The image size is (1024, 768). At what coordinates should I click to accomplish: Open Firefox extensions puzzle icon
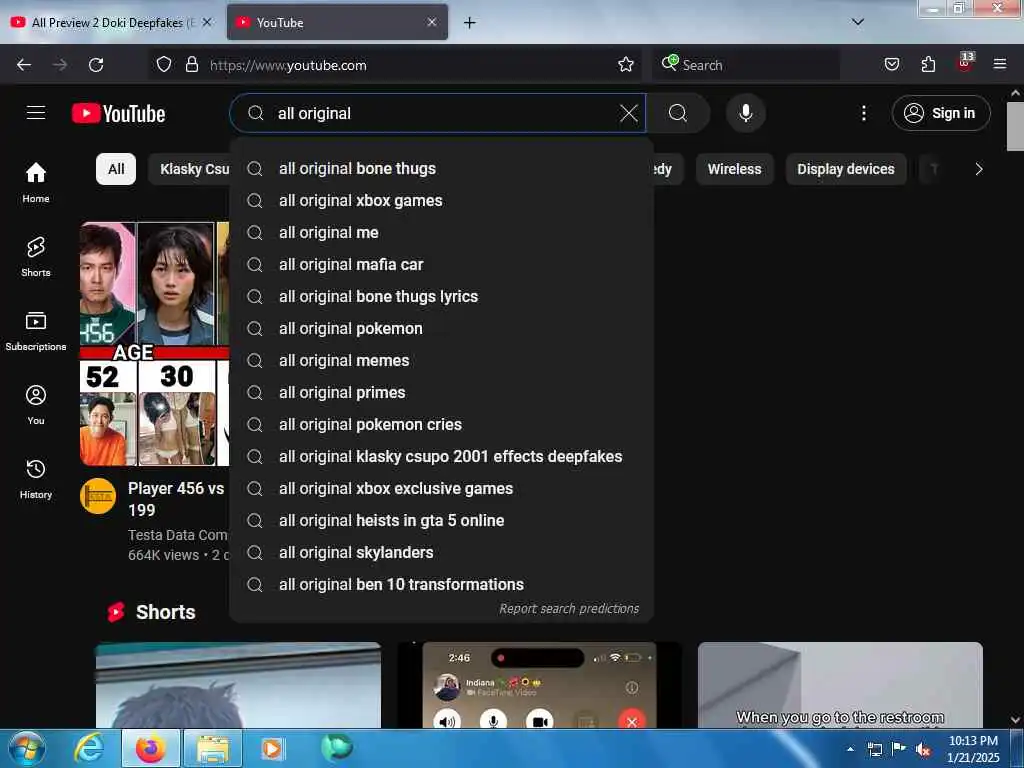[928, 65]
